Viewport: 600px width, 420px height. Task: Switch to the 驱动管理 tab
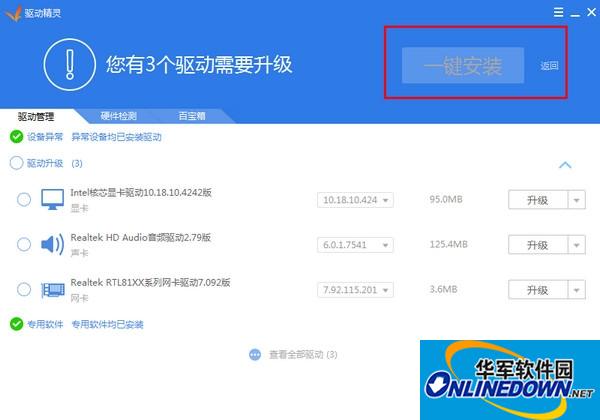[x=36, y=116]
